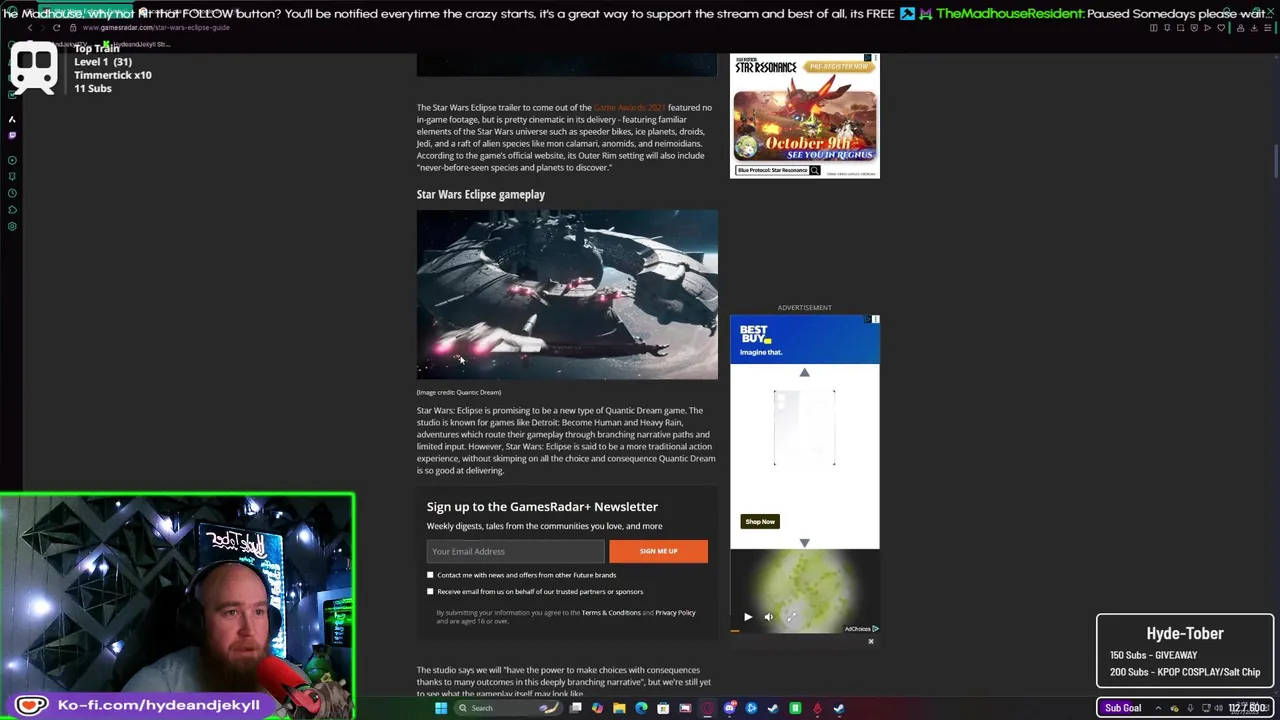Open pinboards in the Opera sidebar
This screenshot has width=1280, height=720.
pos(12,177)
